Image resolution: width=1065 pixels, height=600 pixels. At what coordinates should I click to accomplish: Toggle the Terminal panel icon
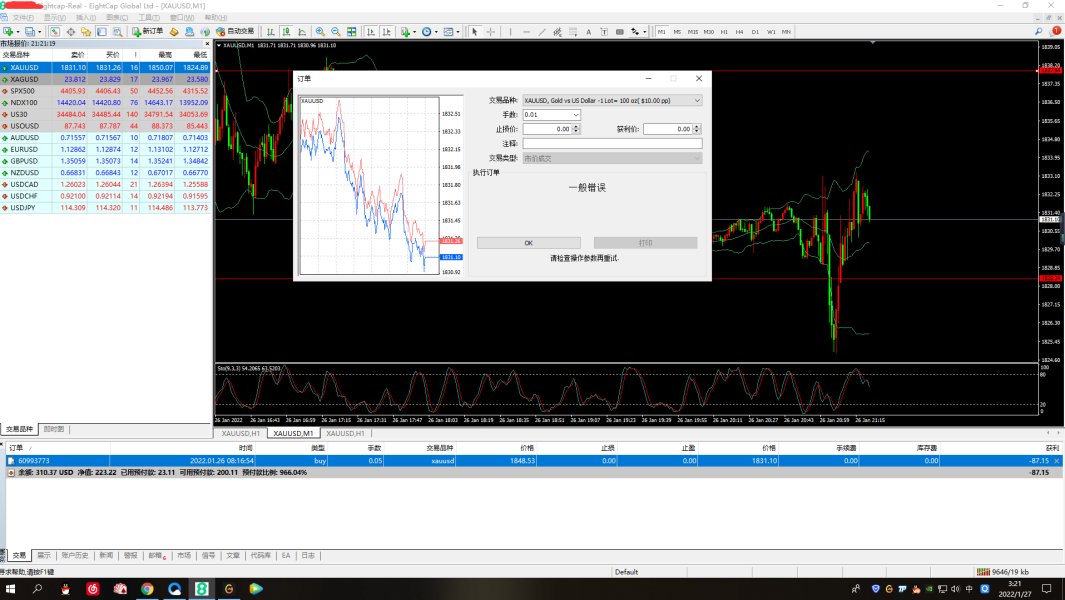click(102, 31)
